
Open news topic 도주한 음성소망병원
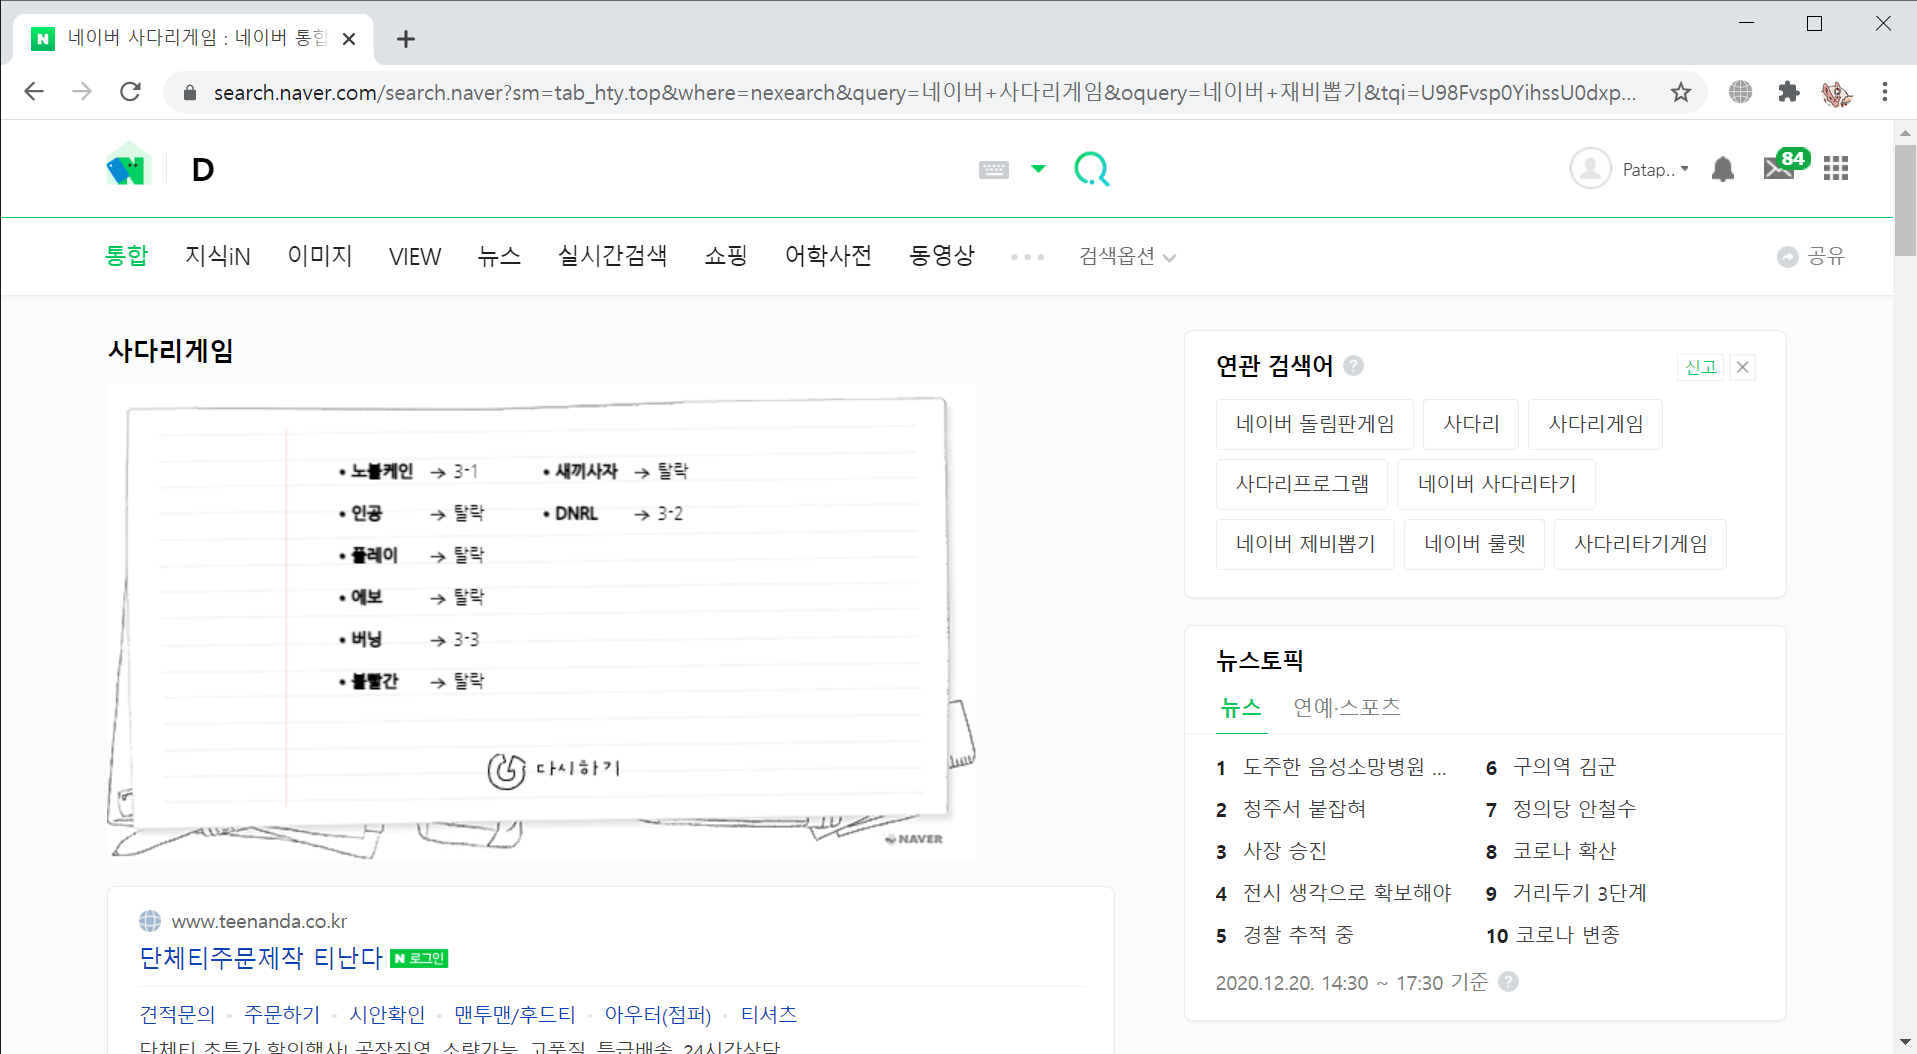click(1345, 767)
